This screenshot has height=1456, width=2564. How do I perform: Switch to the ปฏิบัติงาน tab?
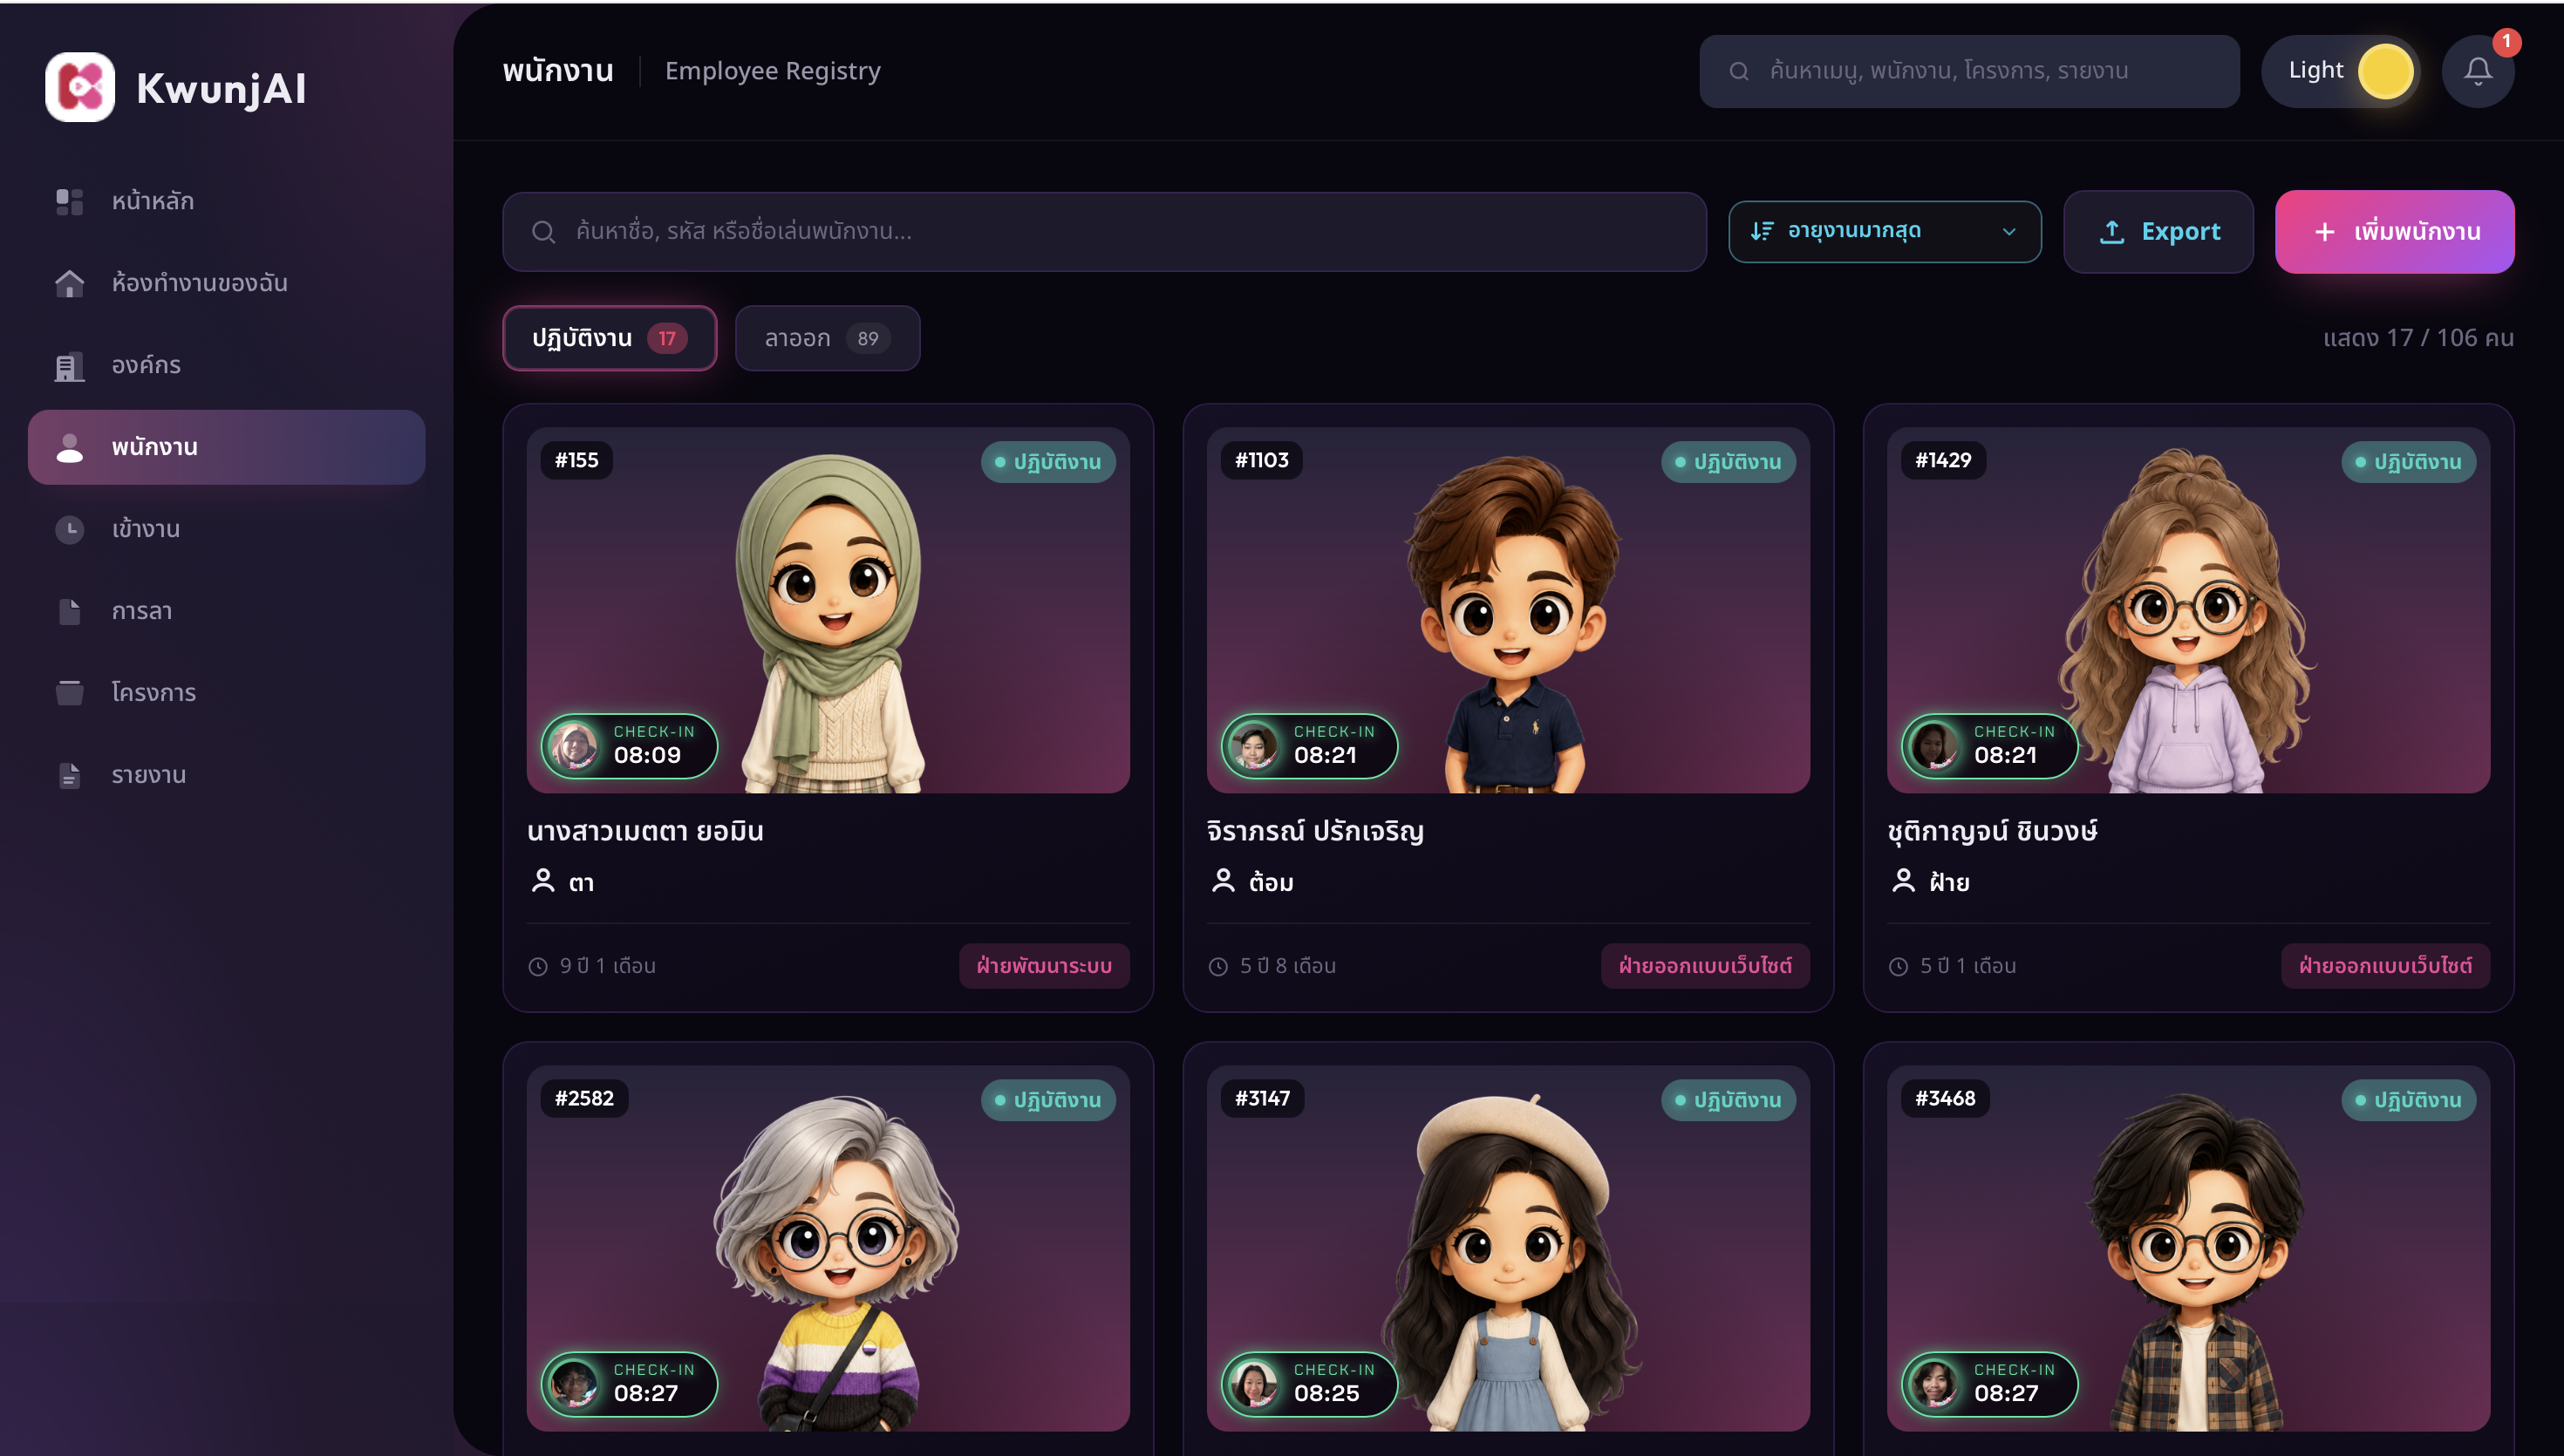610,338
